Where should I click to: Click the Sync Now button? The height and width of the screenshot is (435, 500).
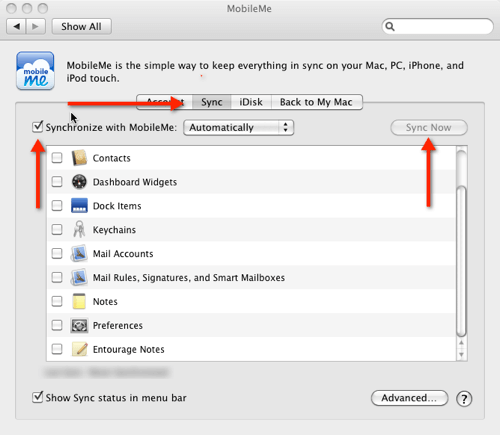click(x=429, y=128)
